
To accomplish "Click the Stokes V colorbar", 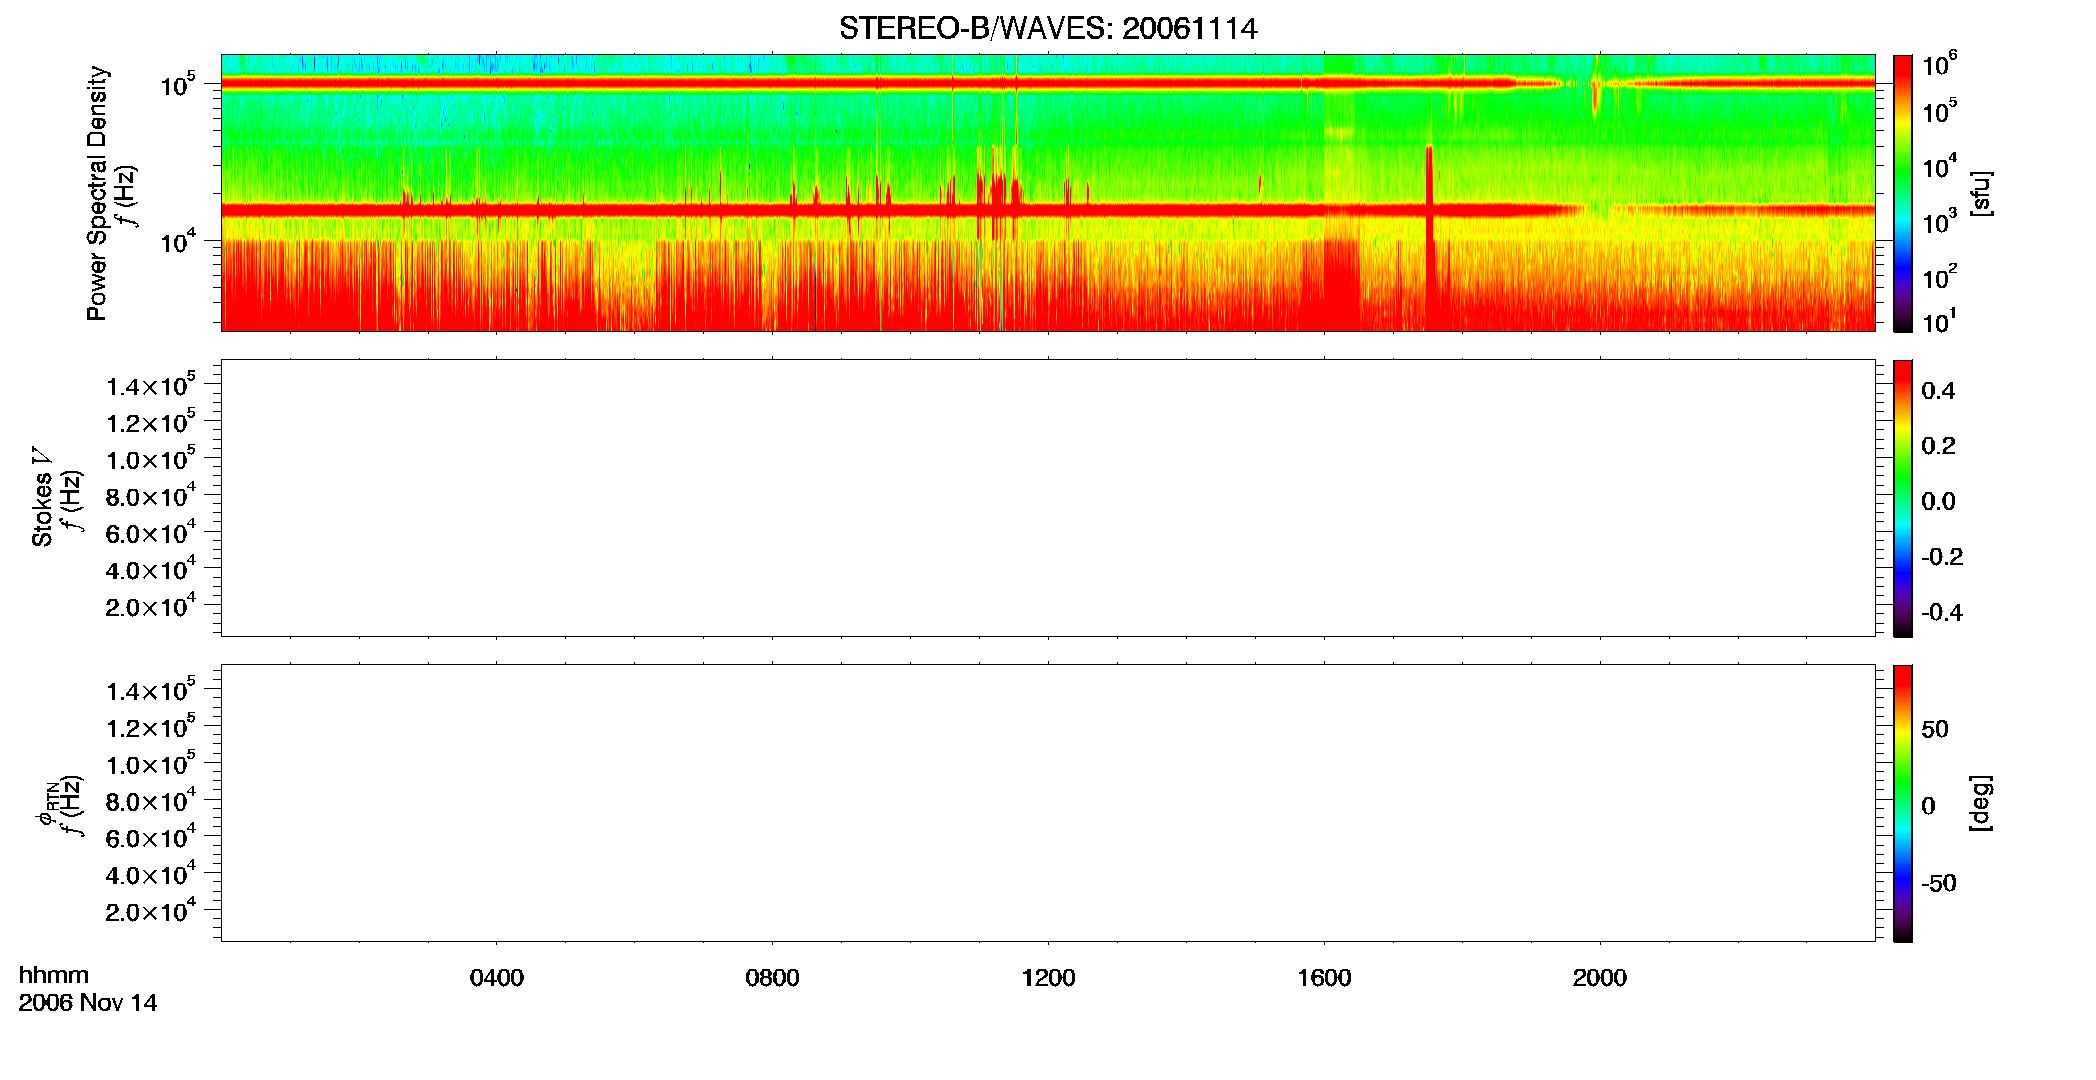I will (x=1903, y=498).
